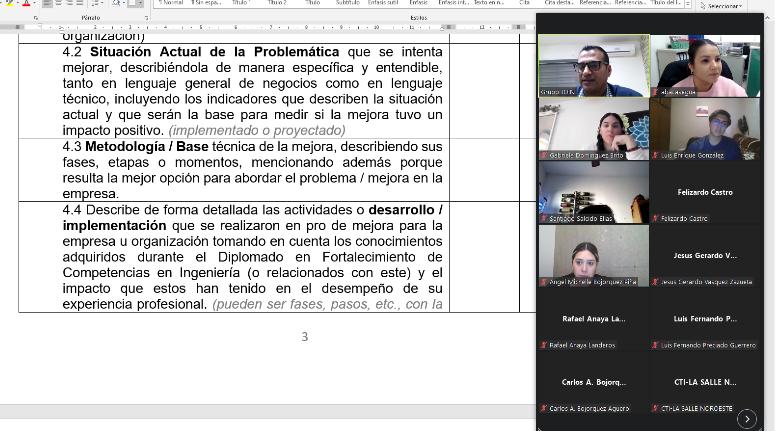Select the speaker tile highlighted in green
This screenshot has height=431, width=777.
594,65
